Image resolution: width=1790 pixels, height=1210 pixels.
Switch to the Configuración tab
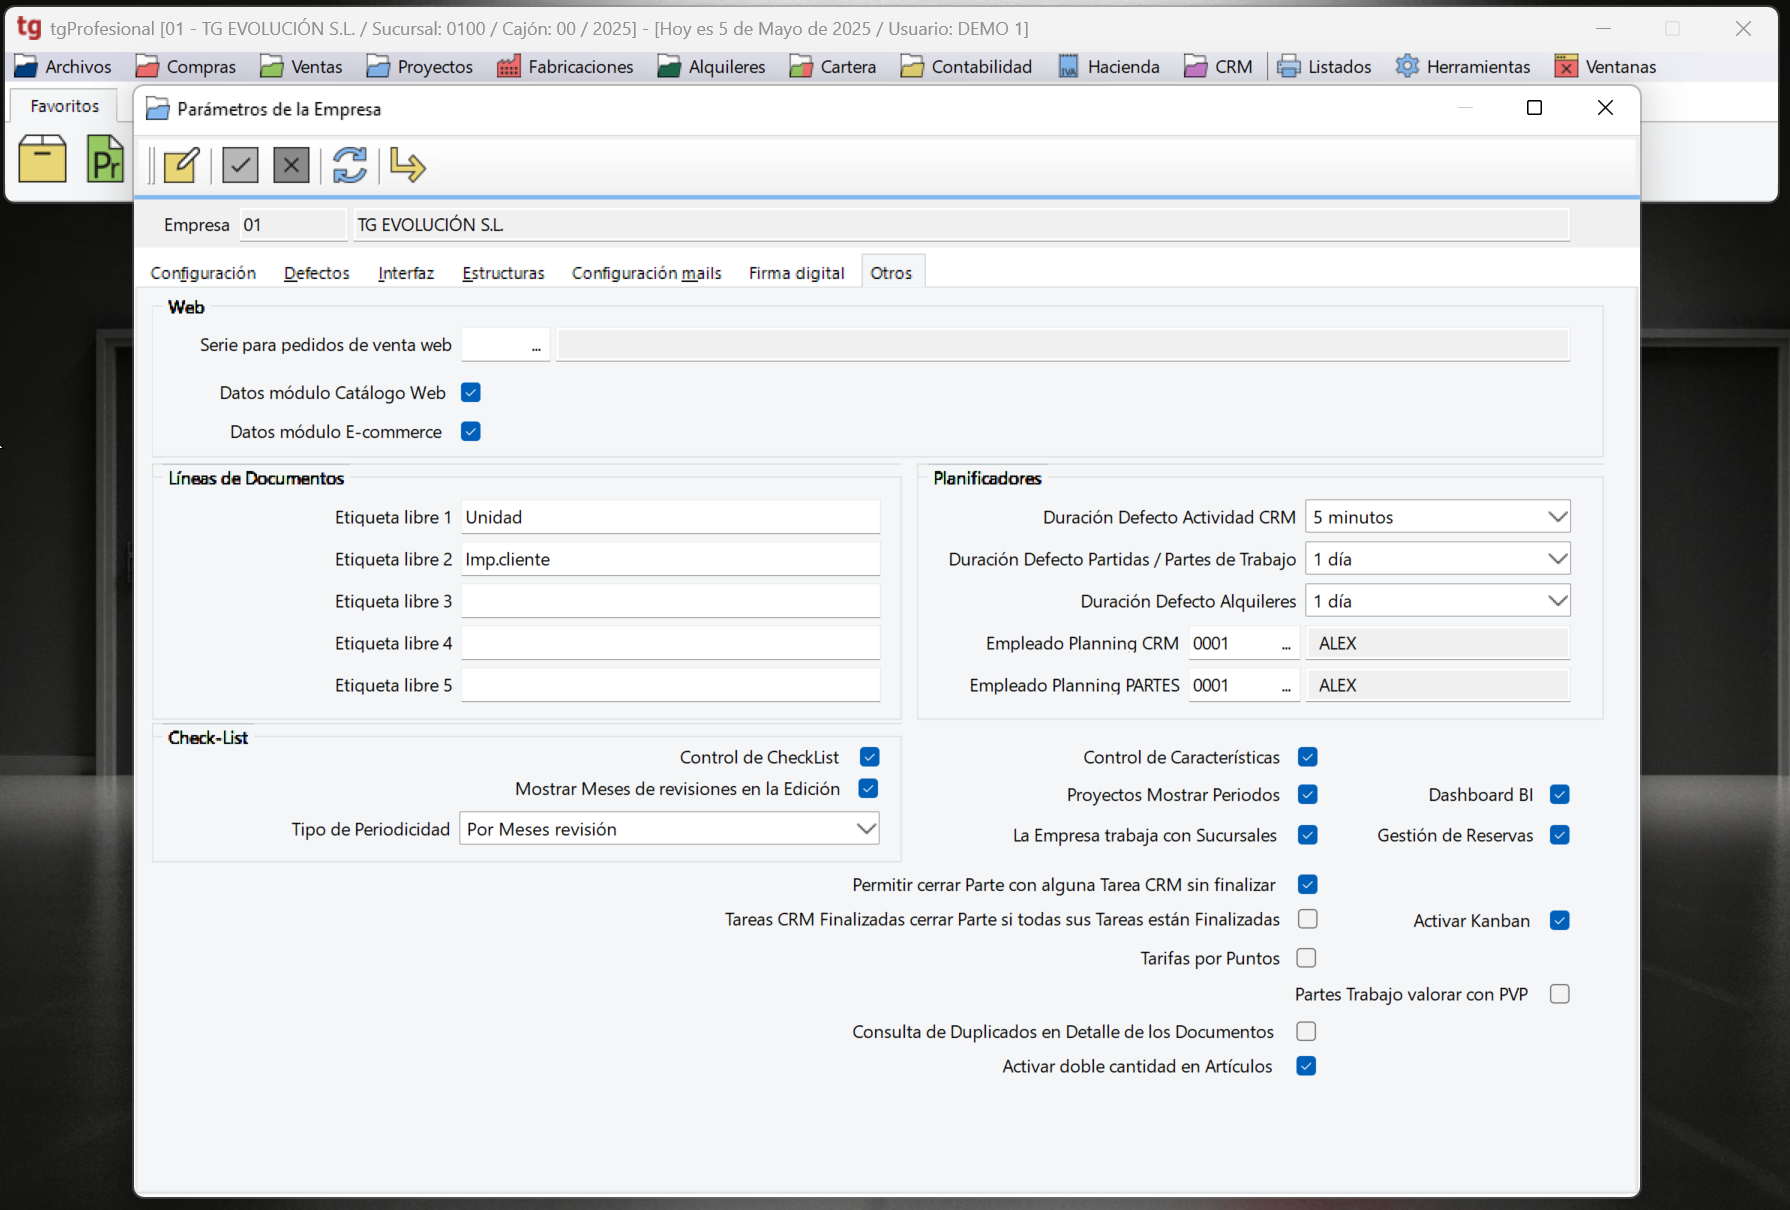pos(203,273)
